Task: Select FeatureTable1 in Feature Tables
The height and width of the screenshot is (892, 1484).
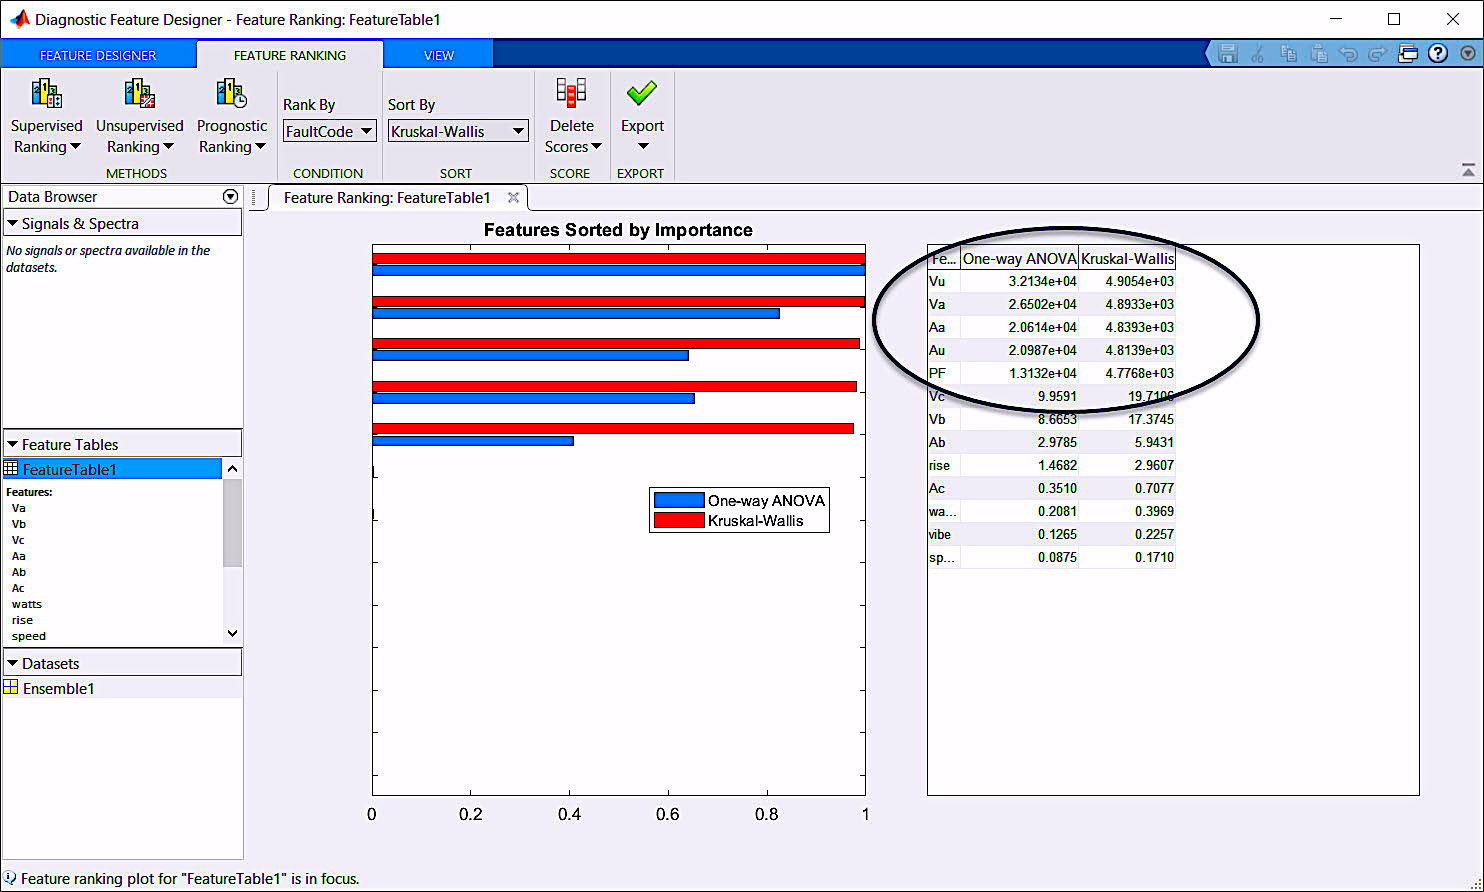Action: click(x=112, y=469)
